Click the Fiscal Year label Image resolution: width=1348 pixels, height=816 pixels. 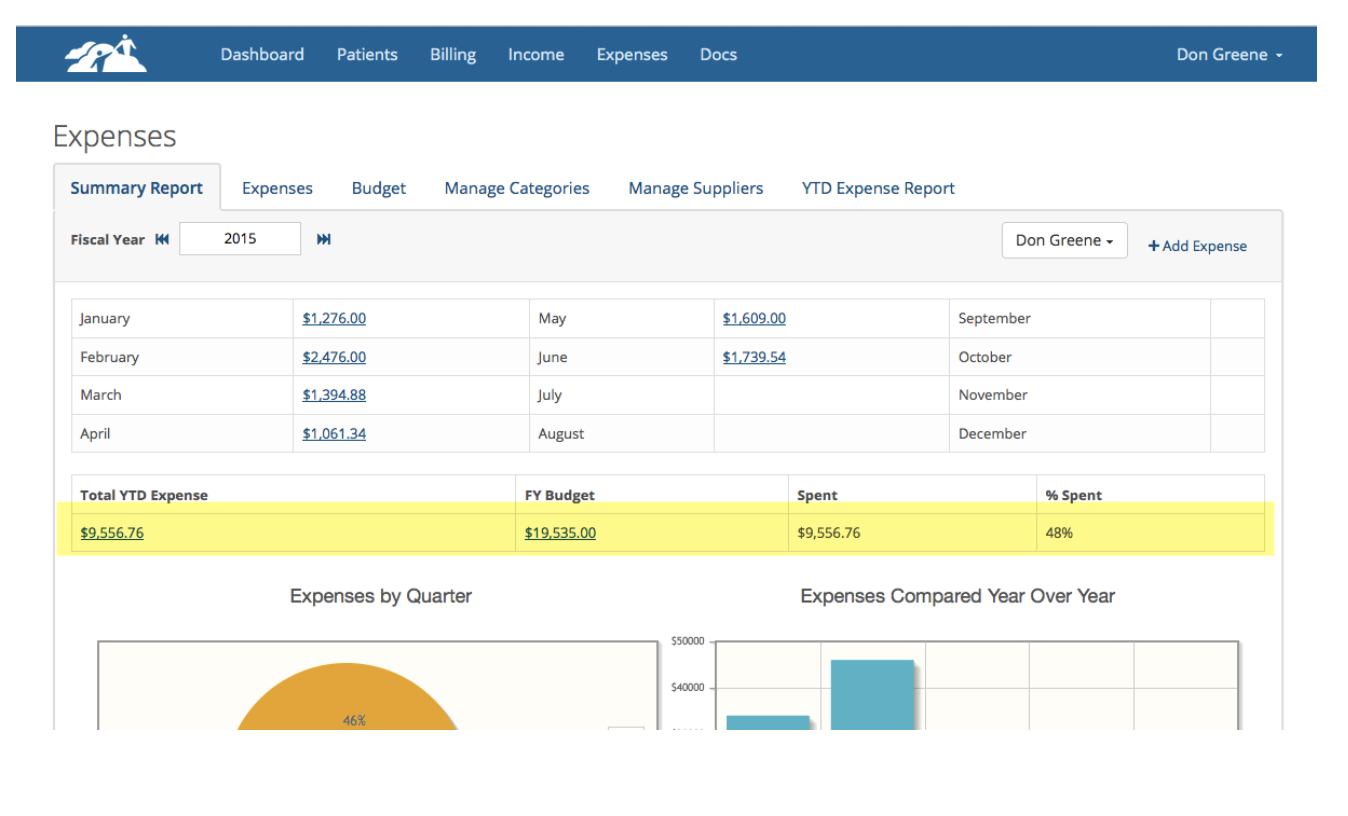[x=107, y=240]
